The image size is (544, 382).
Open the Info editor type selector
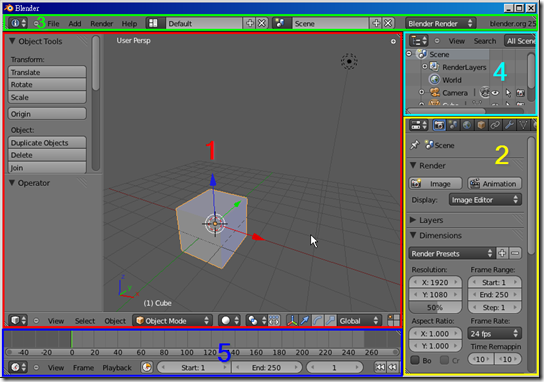(18, 23)
